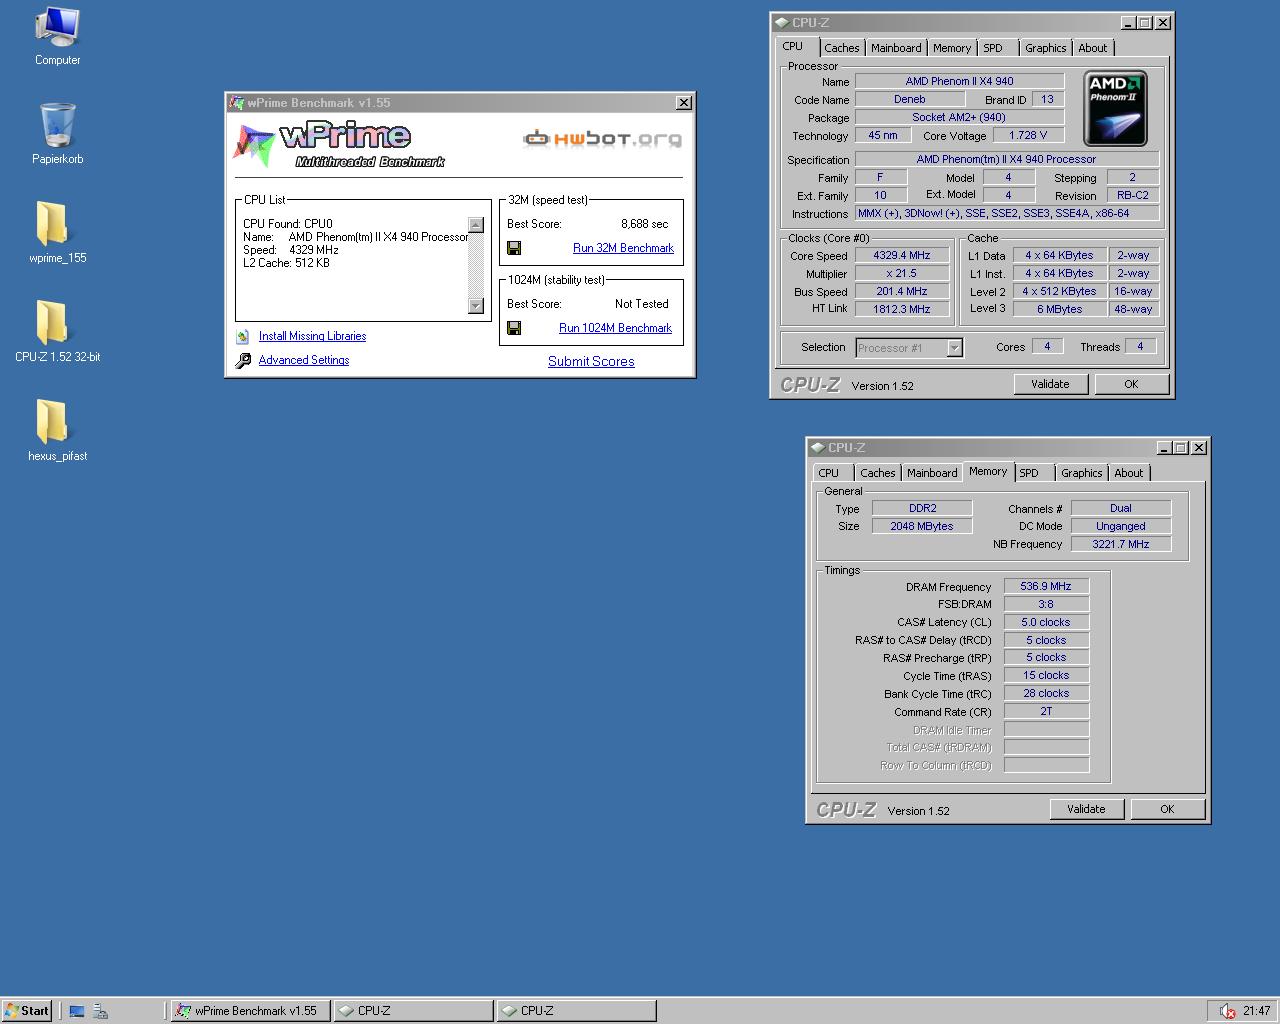Screen dimensions: 1280x1024
Task: Click OK in the bottom CPU-Z window
Action: (x=1167, y=809)
